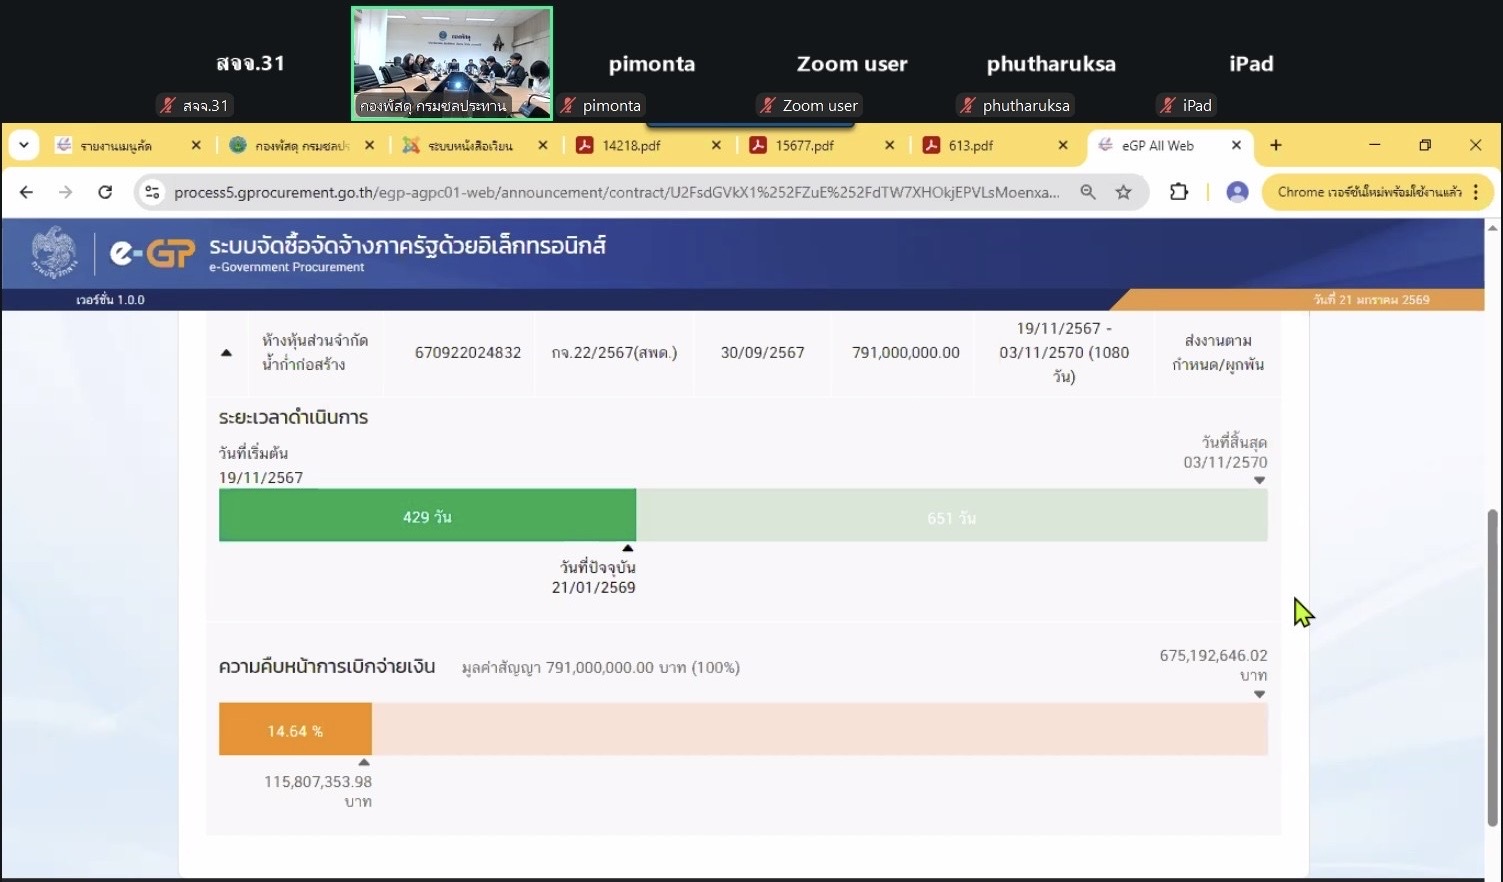Click phutharuksa's muted microphone icon
This screenshot has height=882, width=1503.
(x=967, y=105)
